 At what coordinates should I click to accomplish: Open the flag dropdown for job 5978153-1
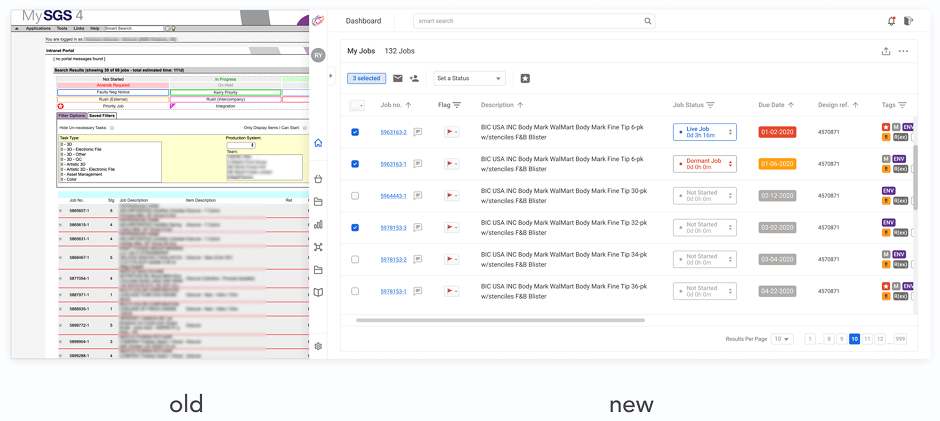click(451, 291)
